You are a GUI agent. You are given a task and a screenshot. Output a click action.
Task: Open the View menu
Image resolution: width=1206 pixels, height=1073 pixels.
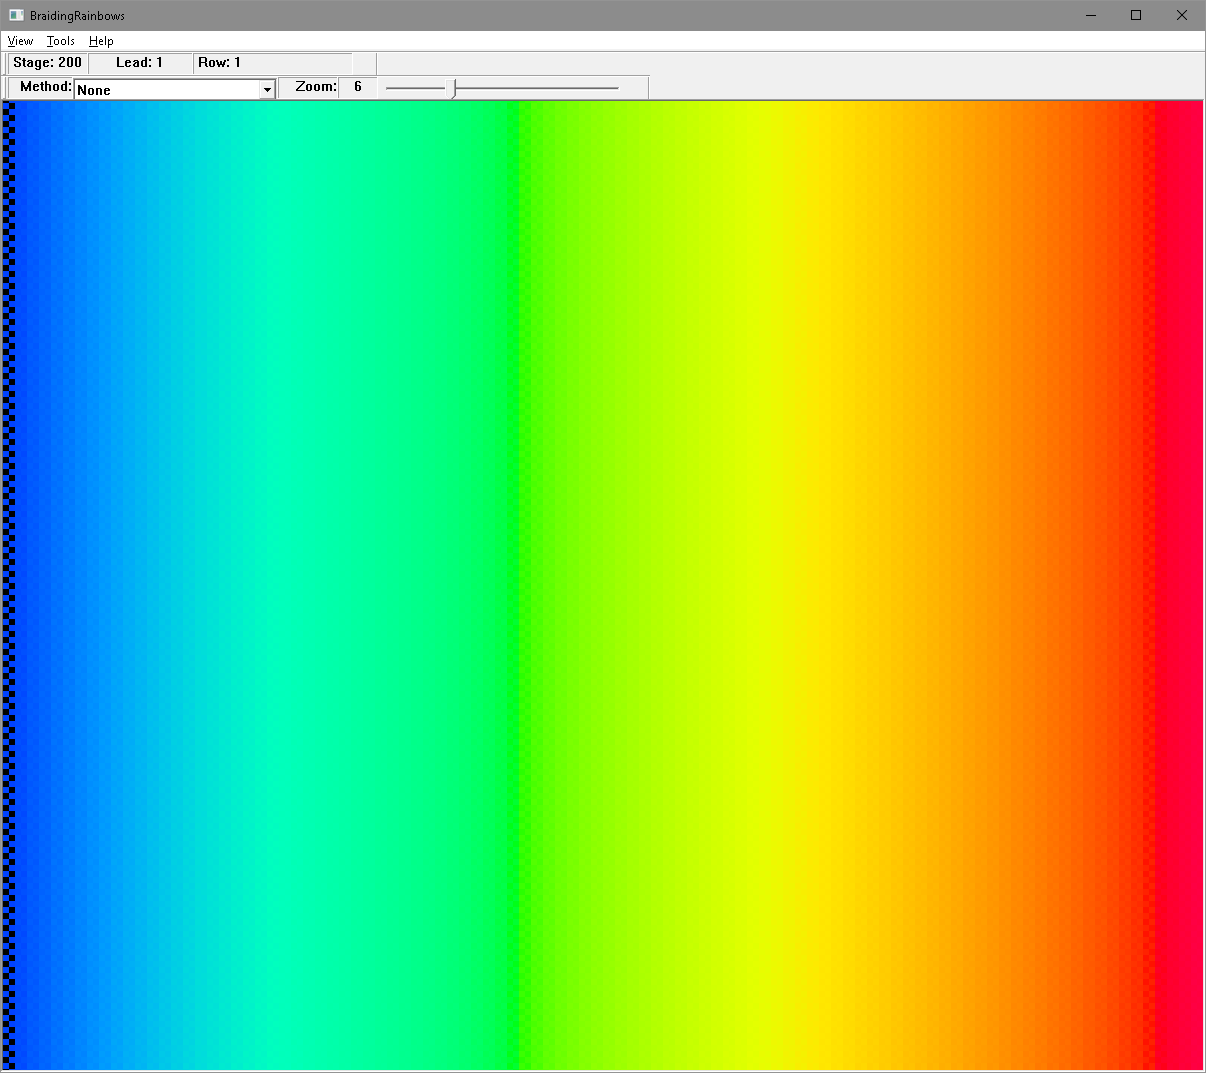point(20,41)
